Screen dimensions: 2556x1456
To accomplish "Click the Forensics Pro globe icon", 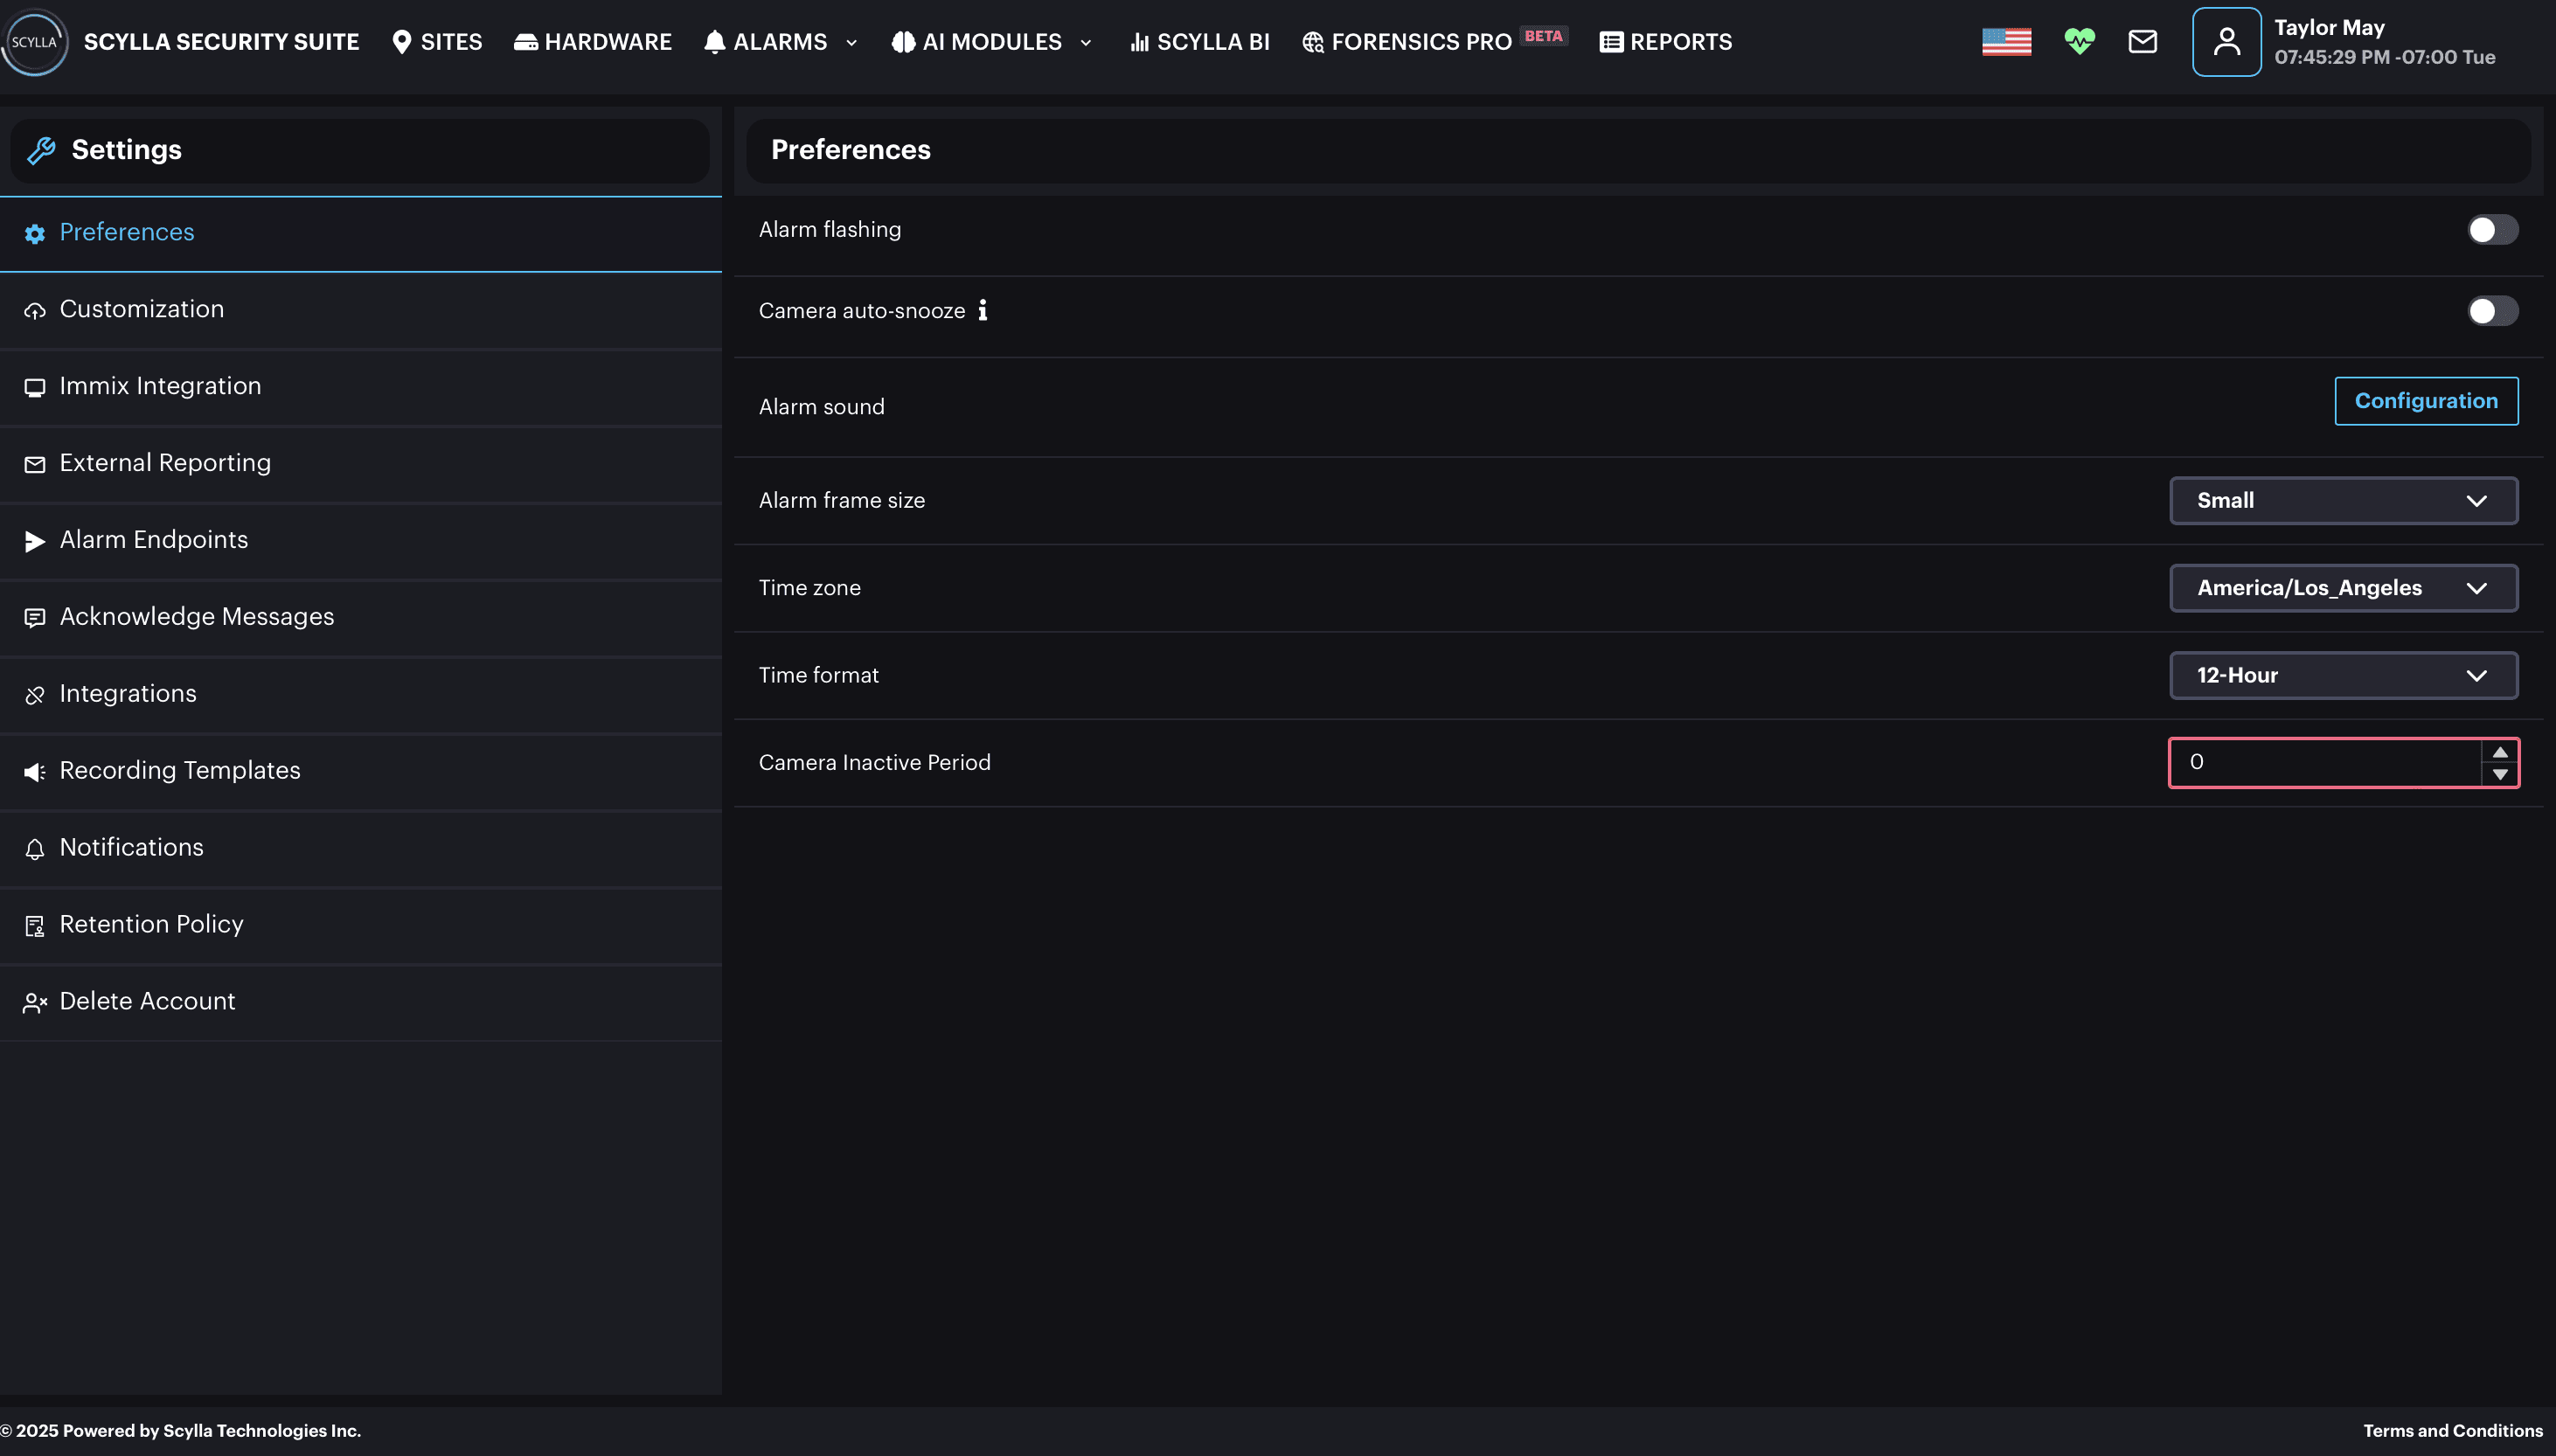I will point(1313,42).
